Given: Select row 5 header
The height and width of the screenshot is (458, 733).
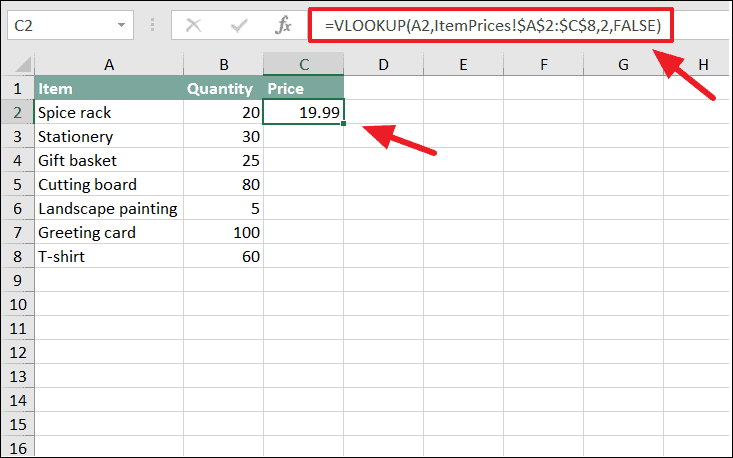Looking at the screenshot, I should (x=18, y=184).
